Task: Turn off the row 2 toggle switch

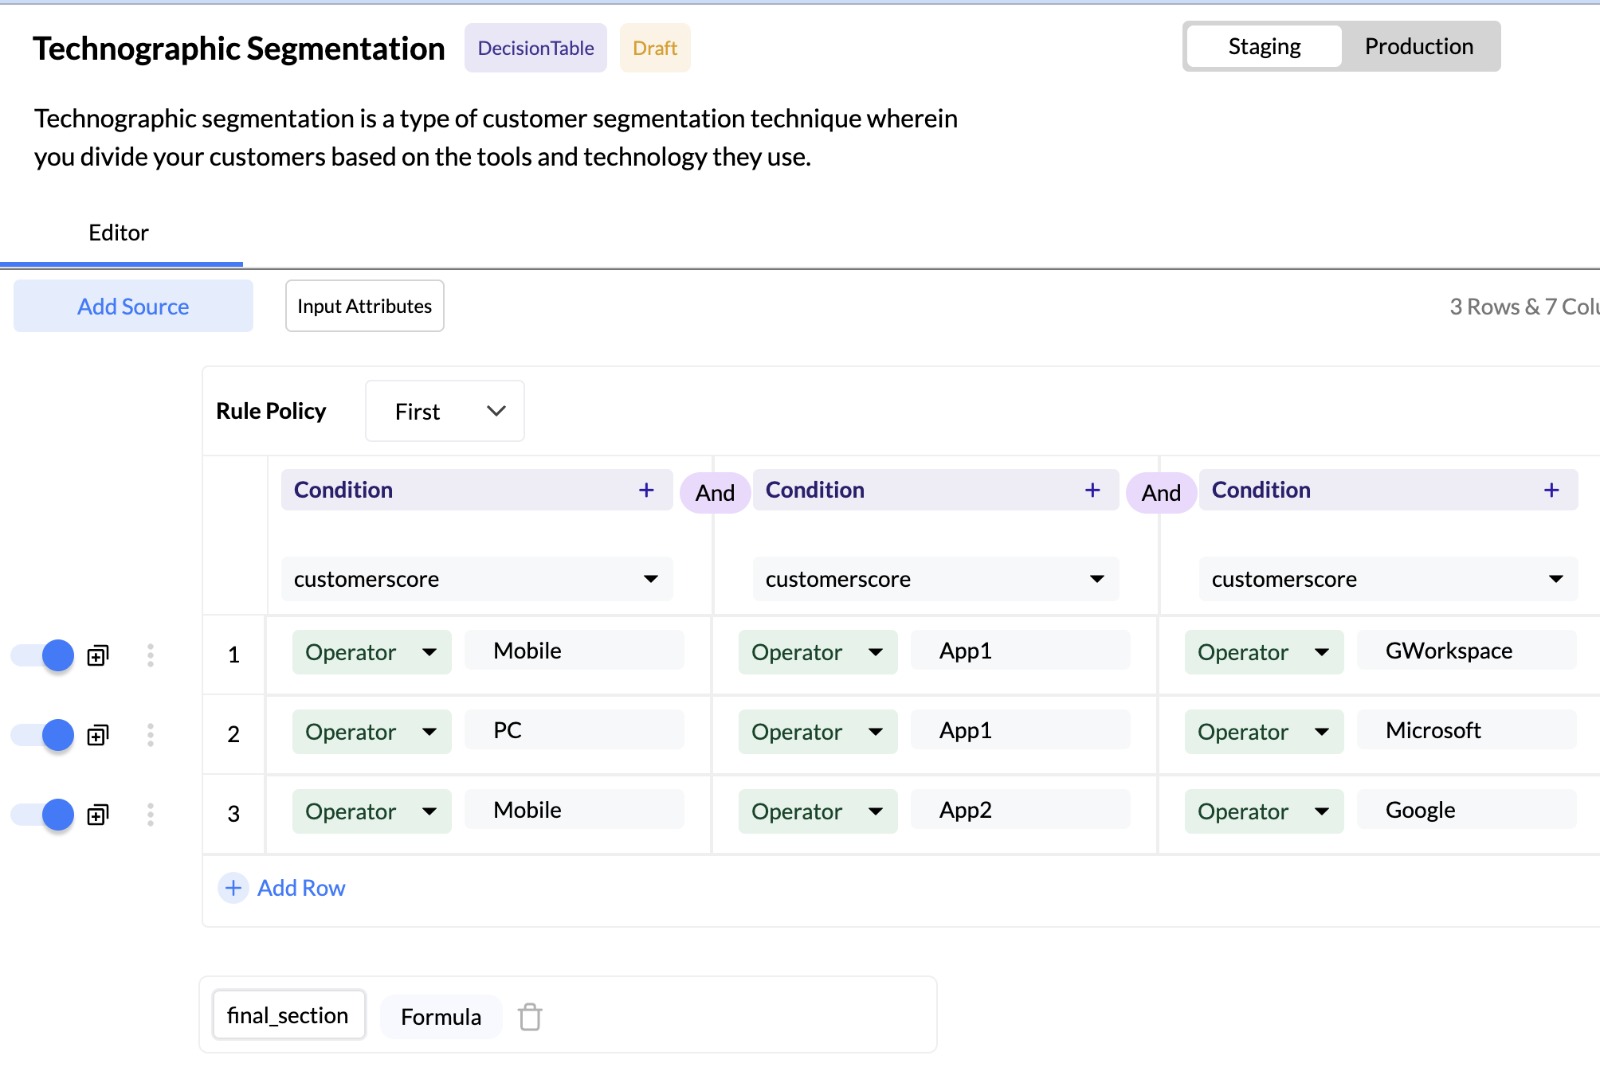Action: [x=43, y=736]
